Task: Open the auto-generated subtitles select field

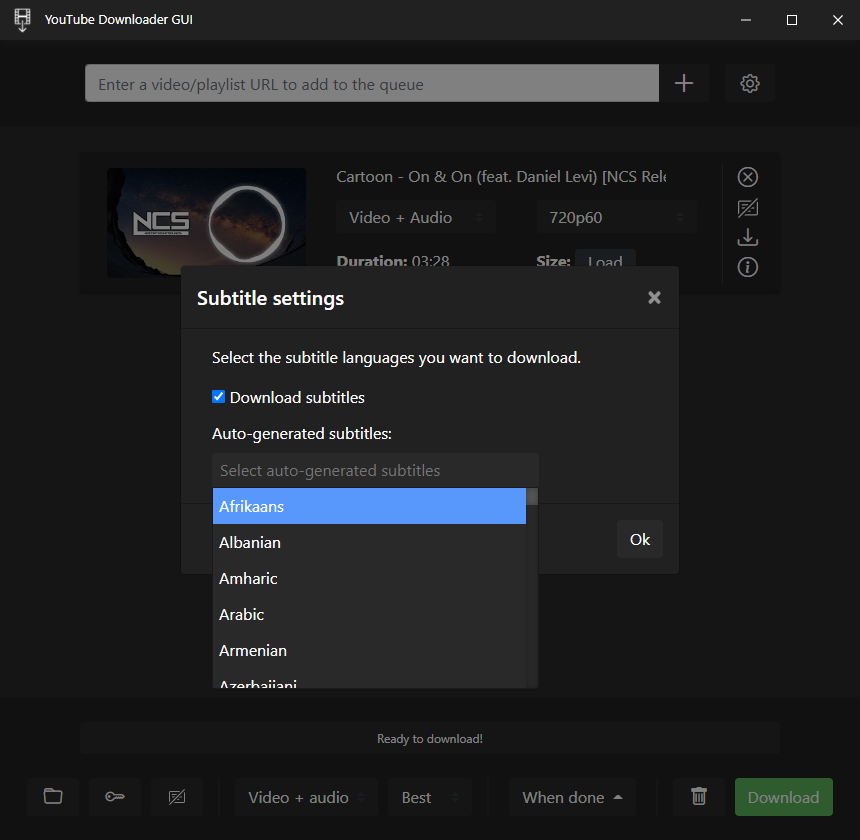Action: 375,470
